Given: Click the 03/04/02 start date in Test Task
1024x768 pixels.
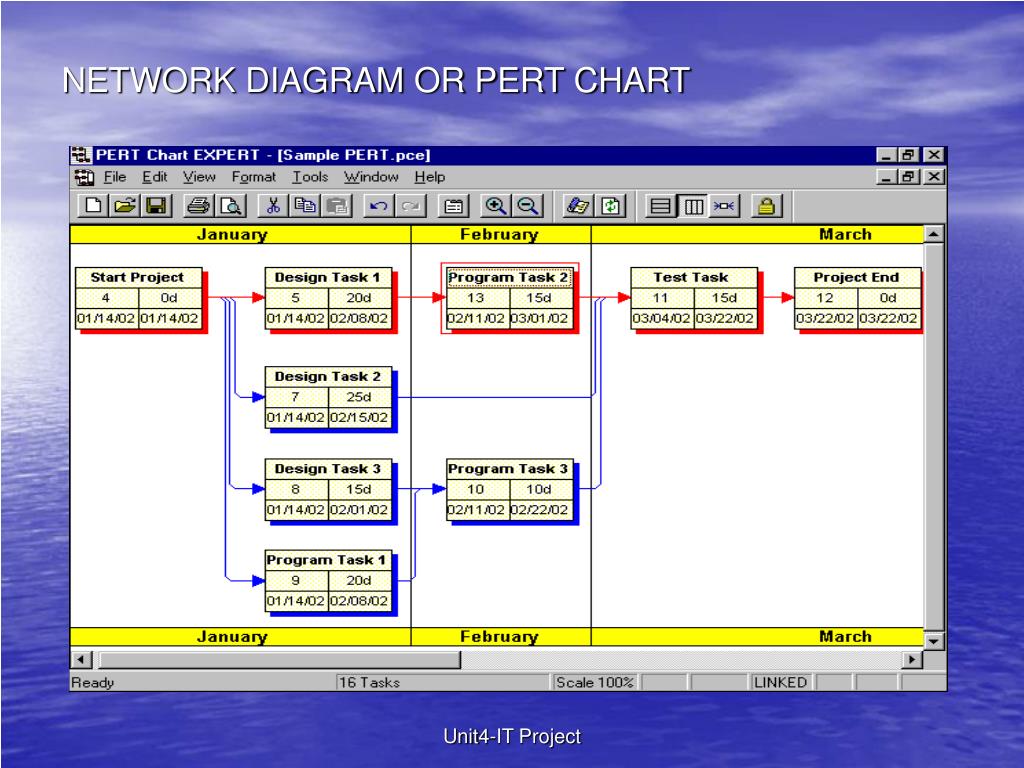Looking at the screenshot, I should coord(661,319).
